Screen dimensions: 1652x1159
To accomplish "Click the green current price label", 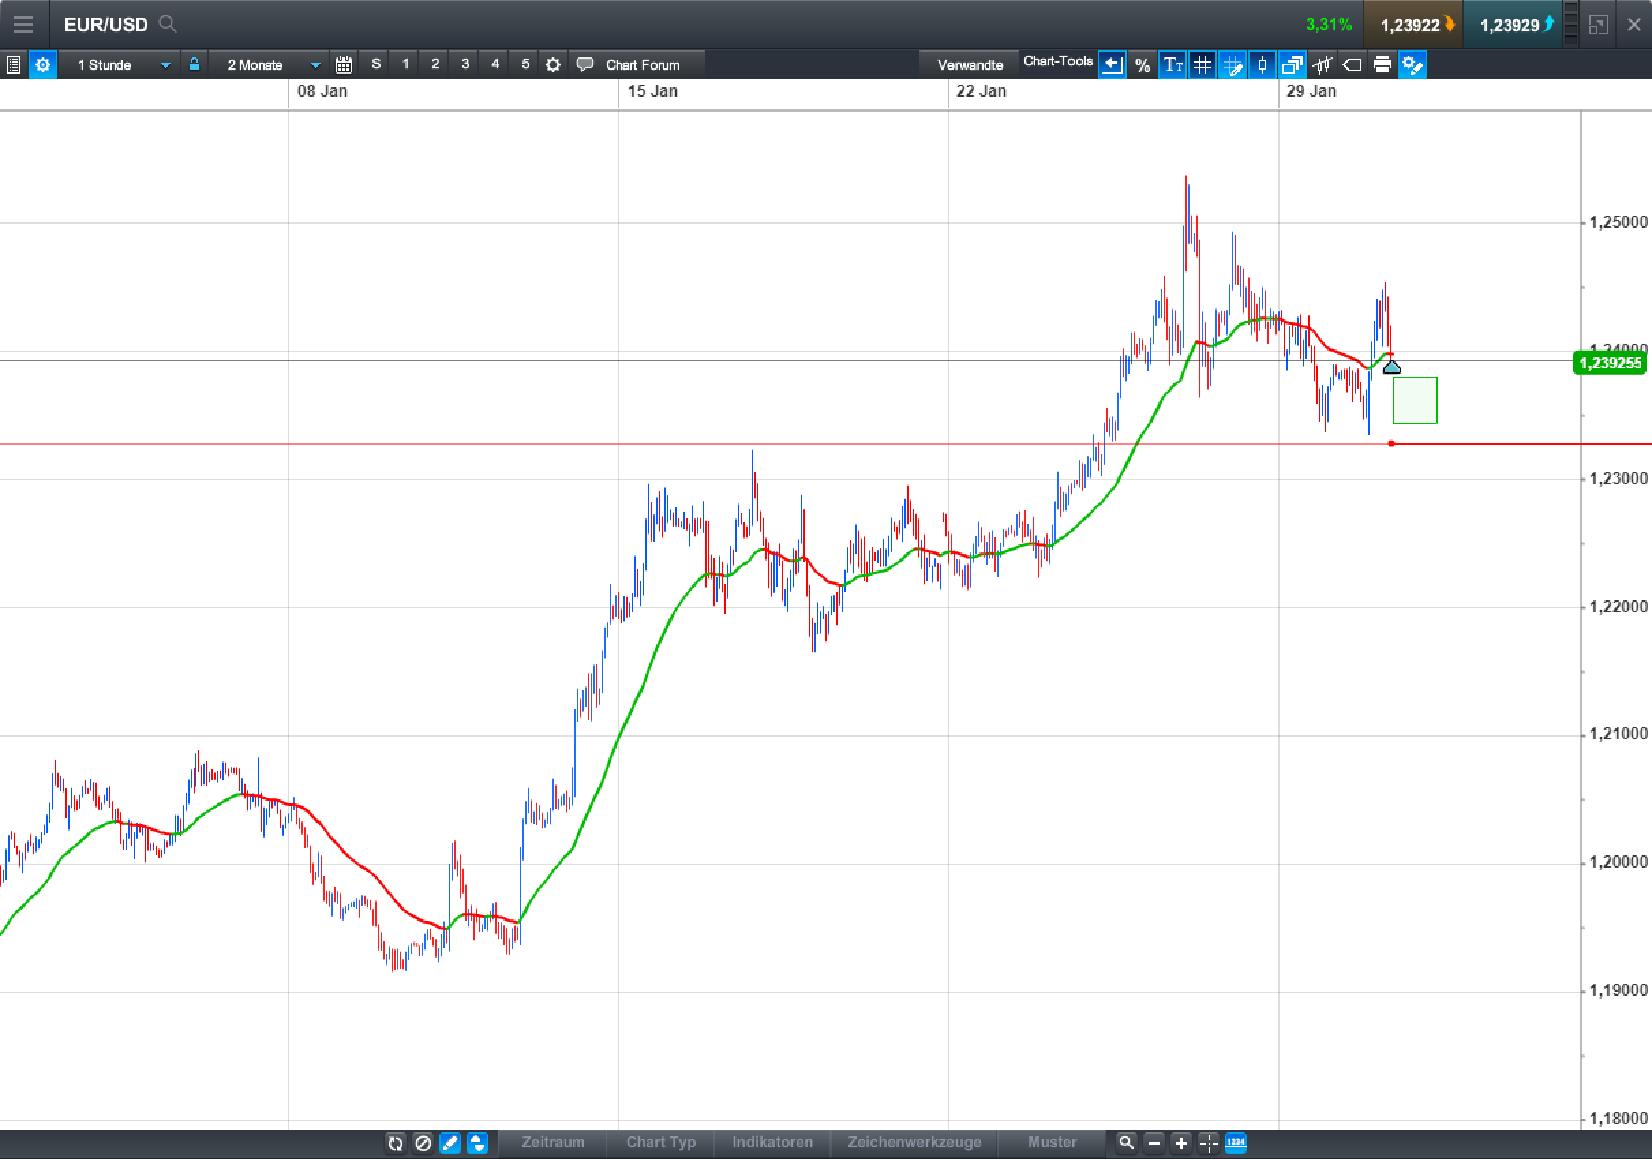I will pyautogui.click(x=1611, y=363).
